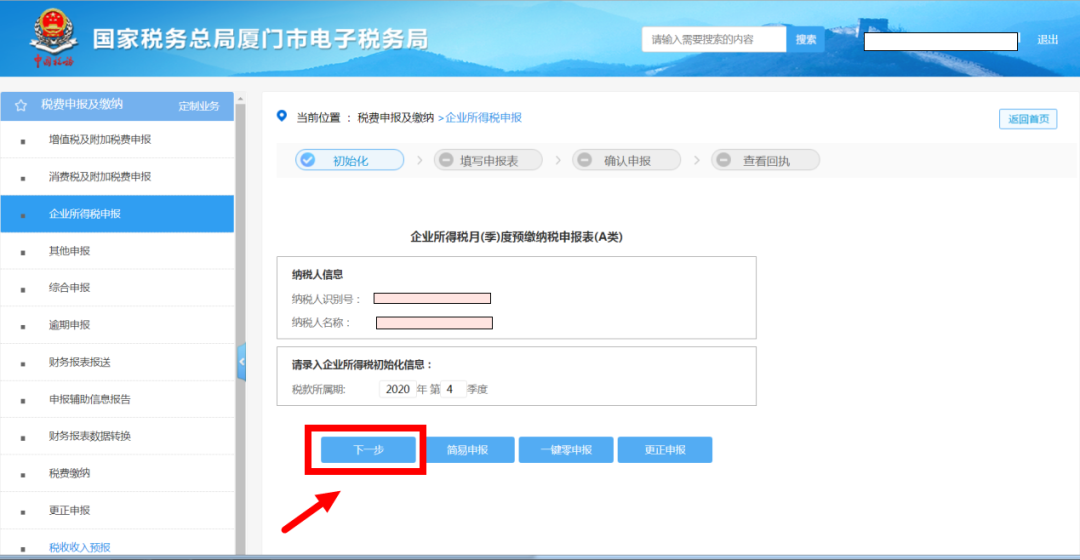The image size is (1080, 560).
Task: Click the 纳税人信息 heading
Action: tap(317, 274)
